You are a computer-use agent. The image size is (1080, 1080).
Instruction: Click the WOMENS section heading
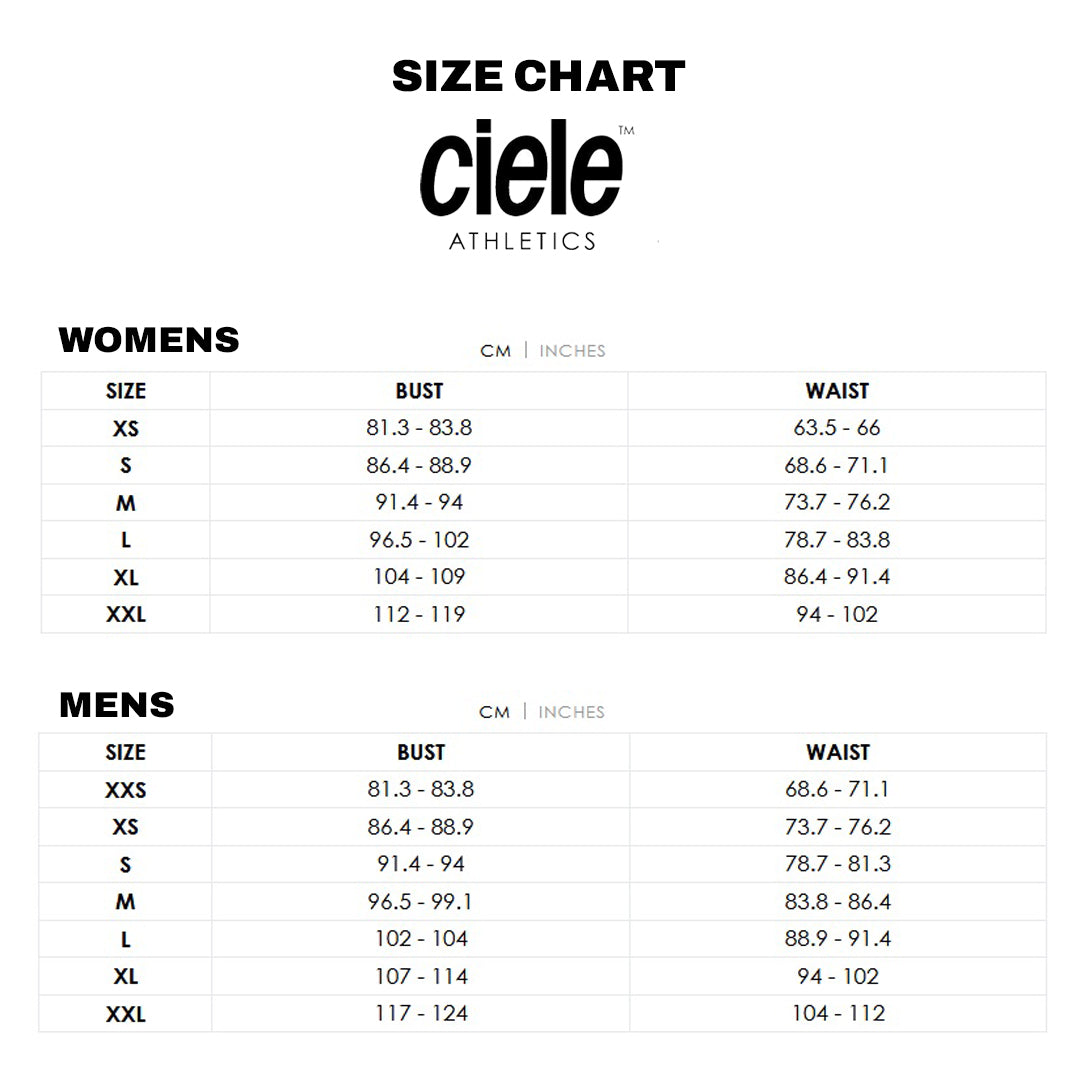[x=149, y=340]
